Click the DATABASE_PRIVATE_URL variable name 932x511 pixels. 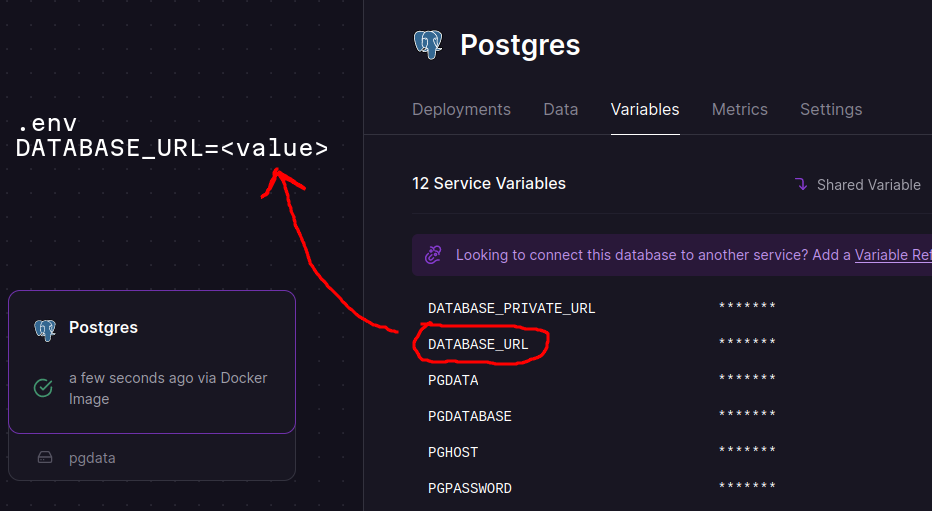pos(511,308)
